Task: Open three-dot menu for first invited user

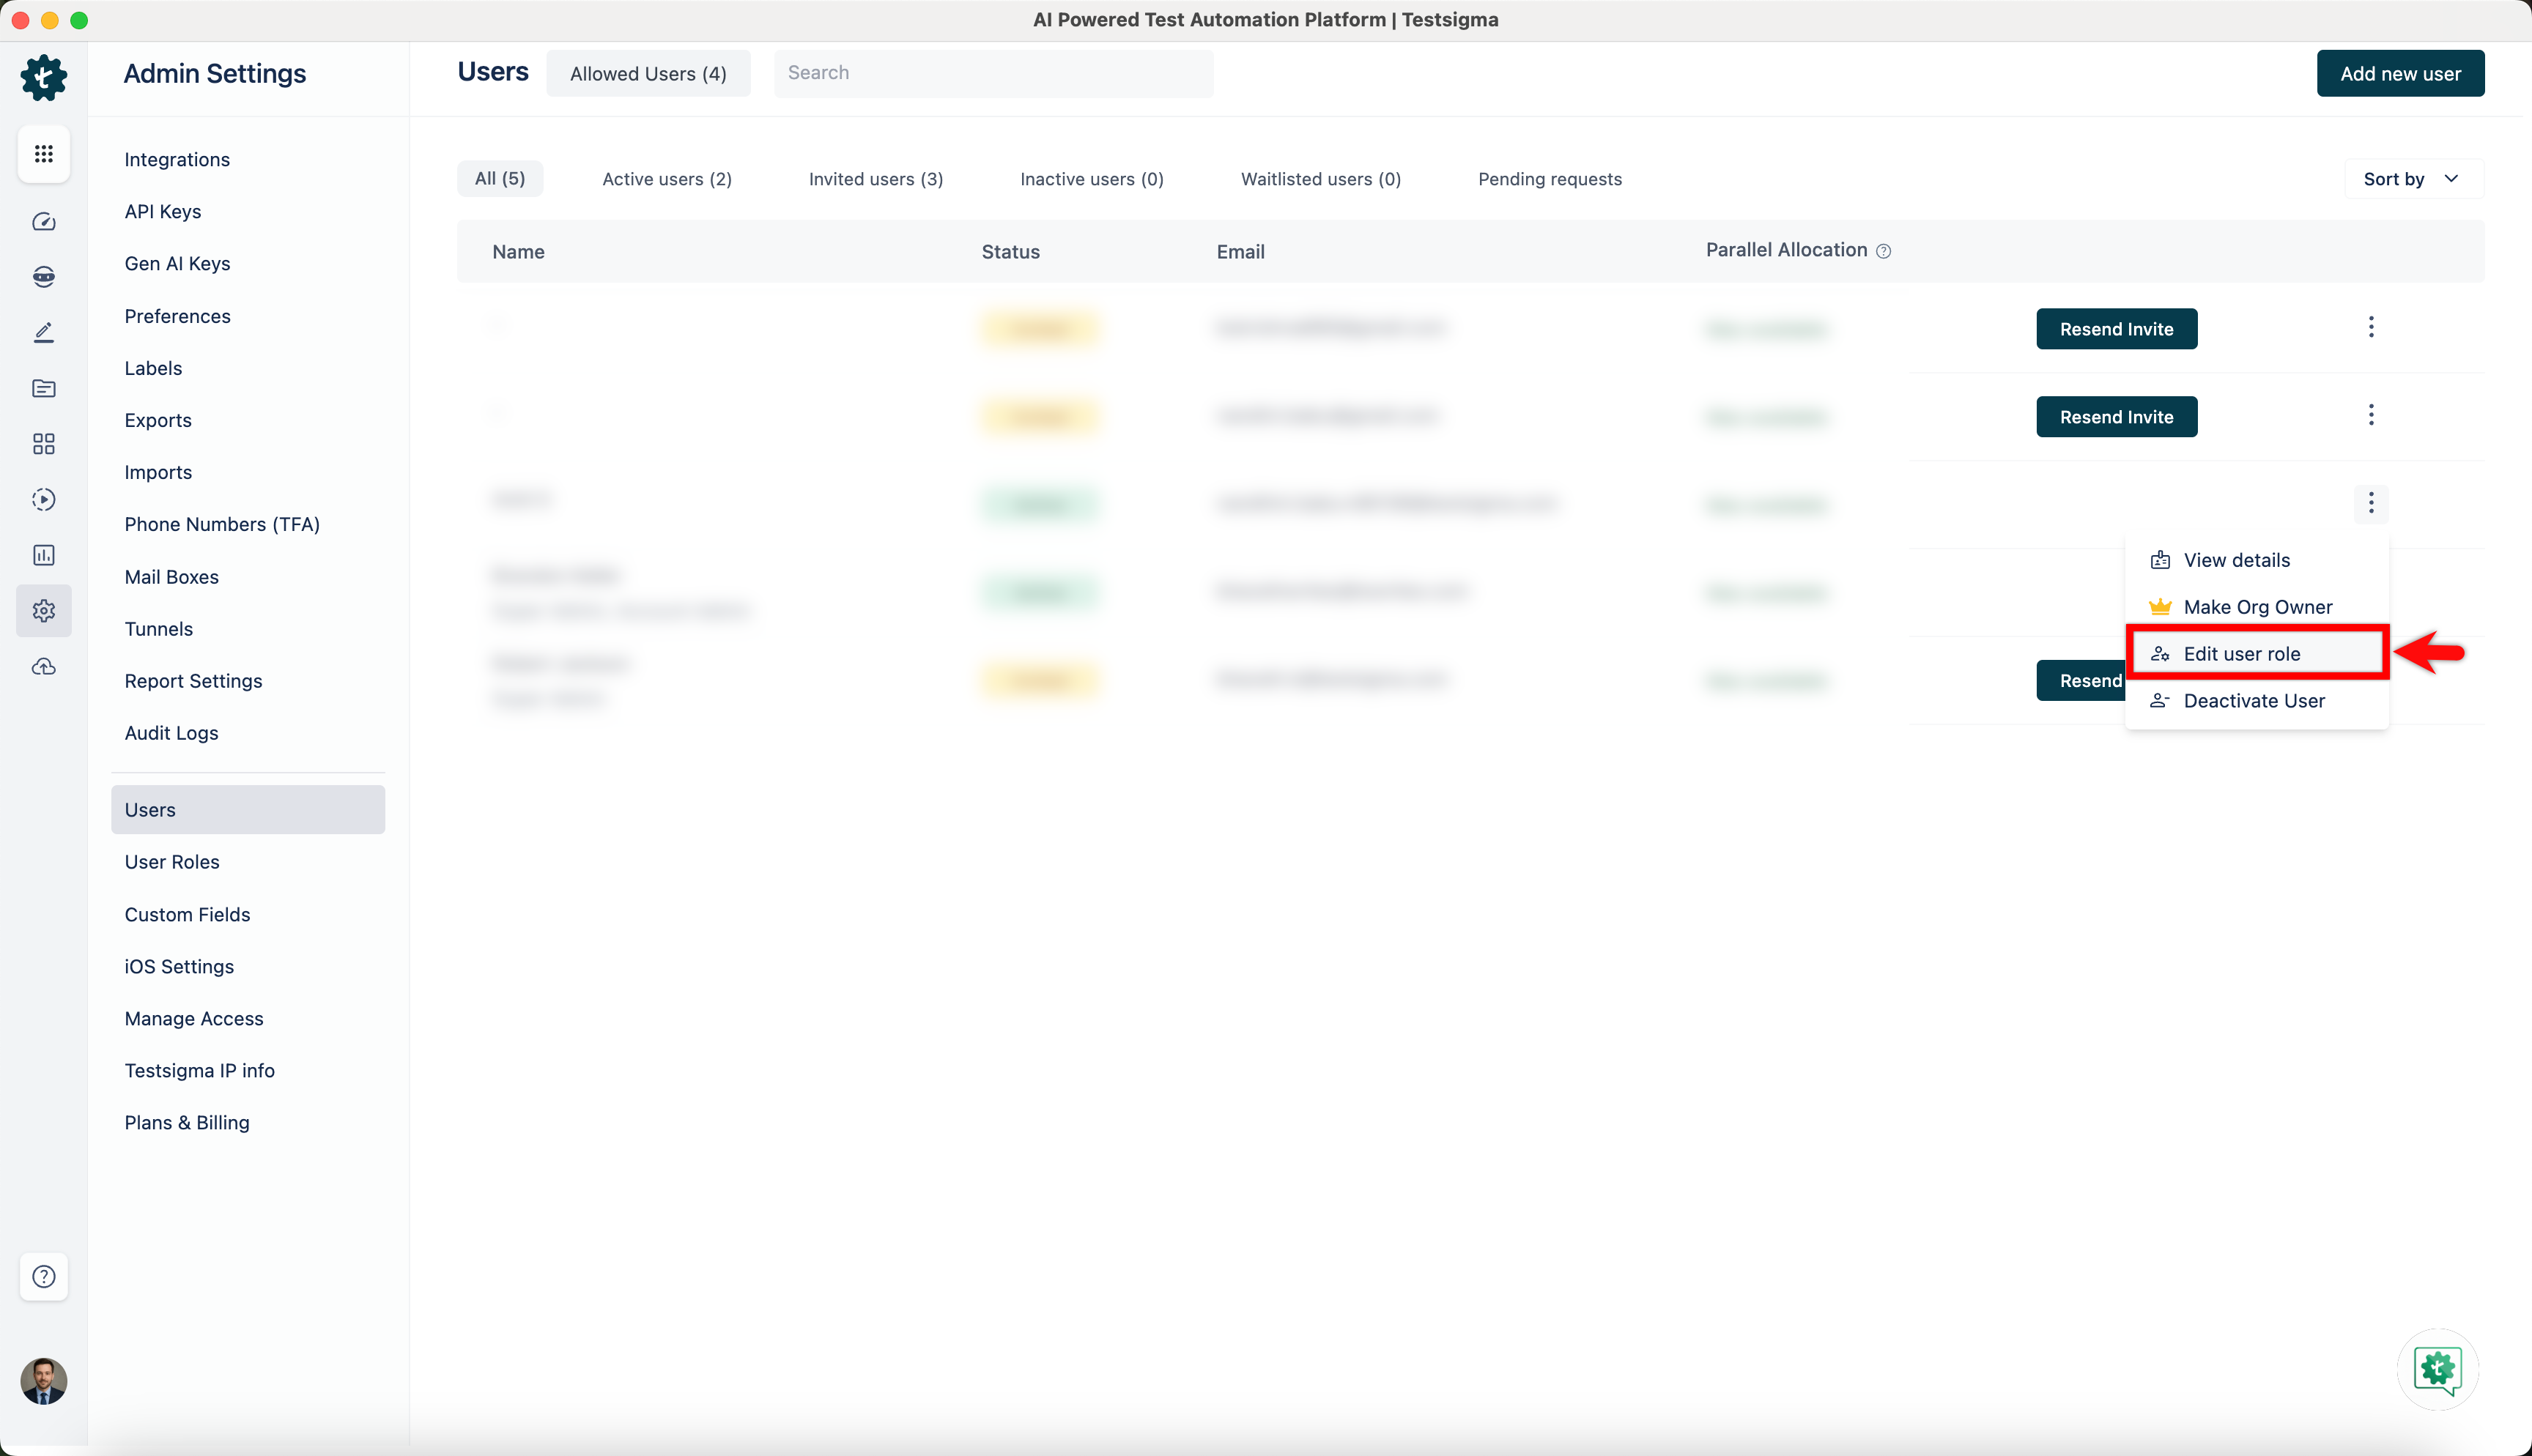Action: pos(2370,327)
